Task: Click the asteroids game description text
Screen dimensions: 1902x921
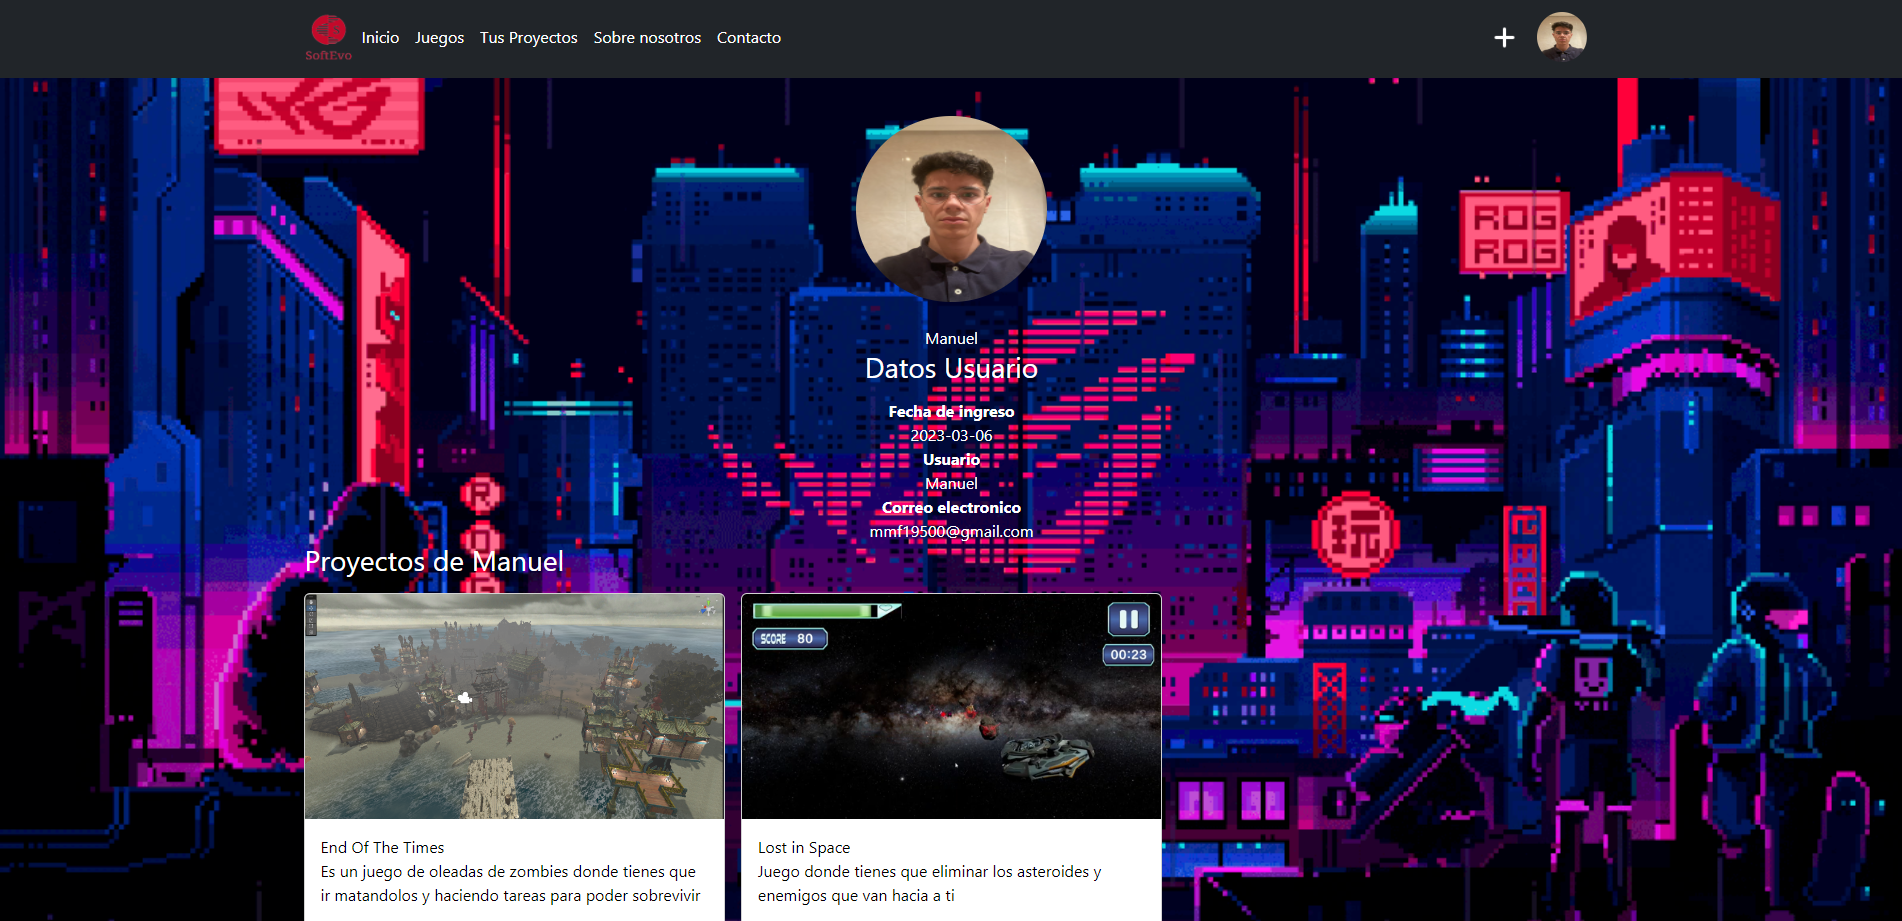Action: [929, 884]
